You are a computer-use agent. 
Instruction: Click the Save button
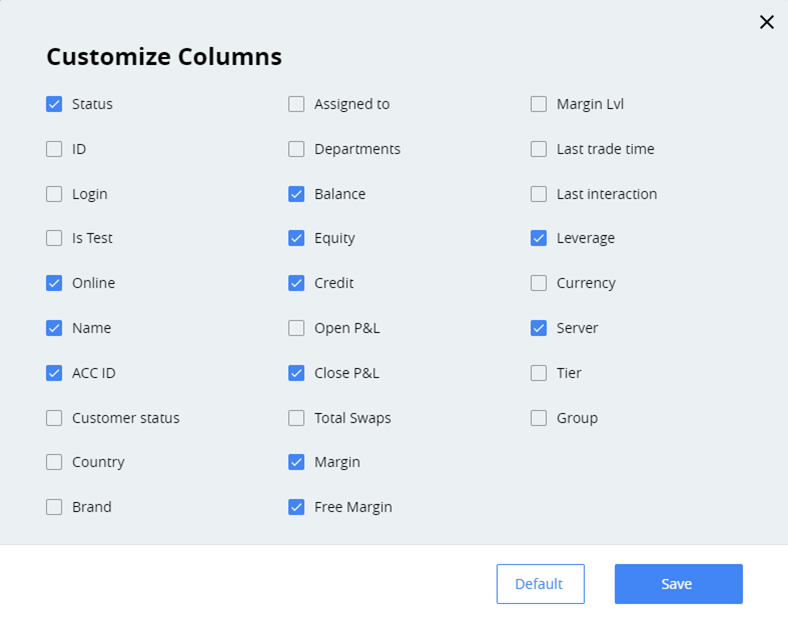[x=678, y=584]
